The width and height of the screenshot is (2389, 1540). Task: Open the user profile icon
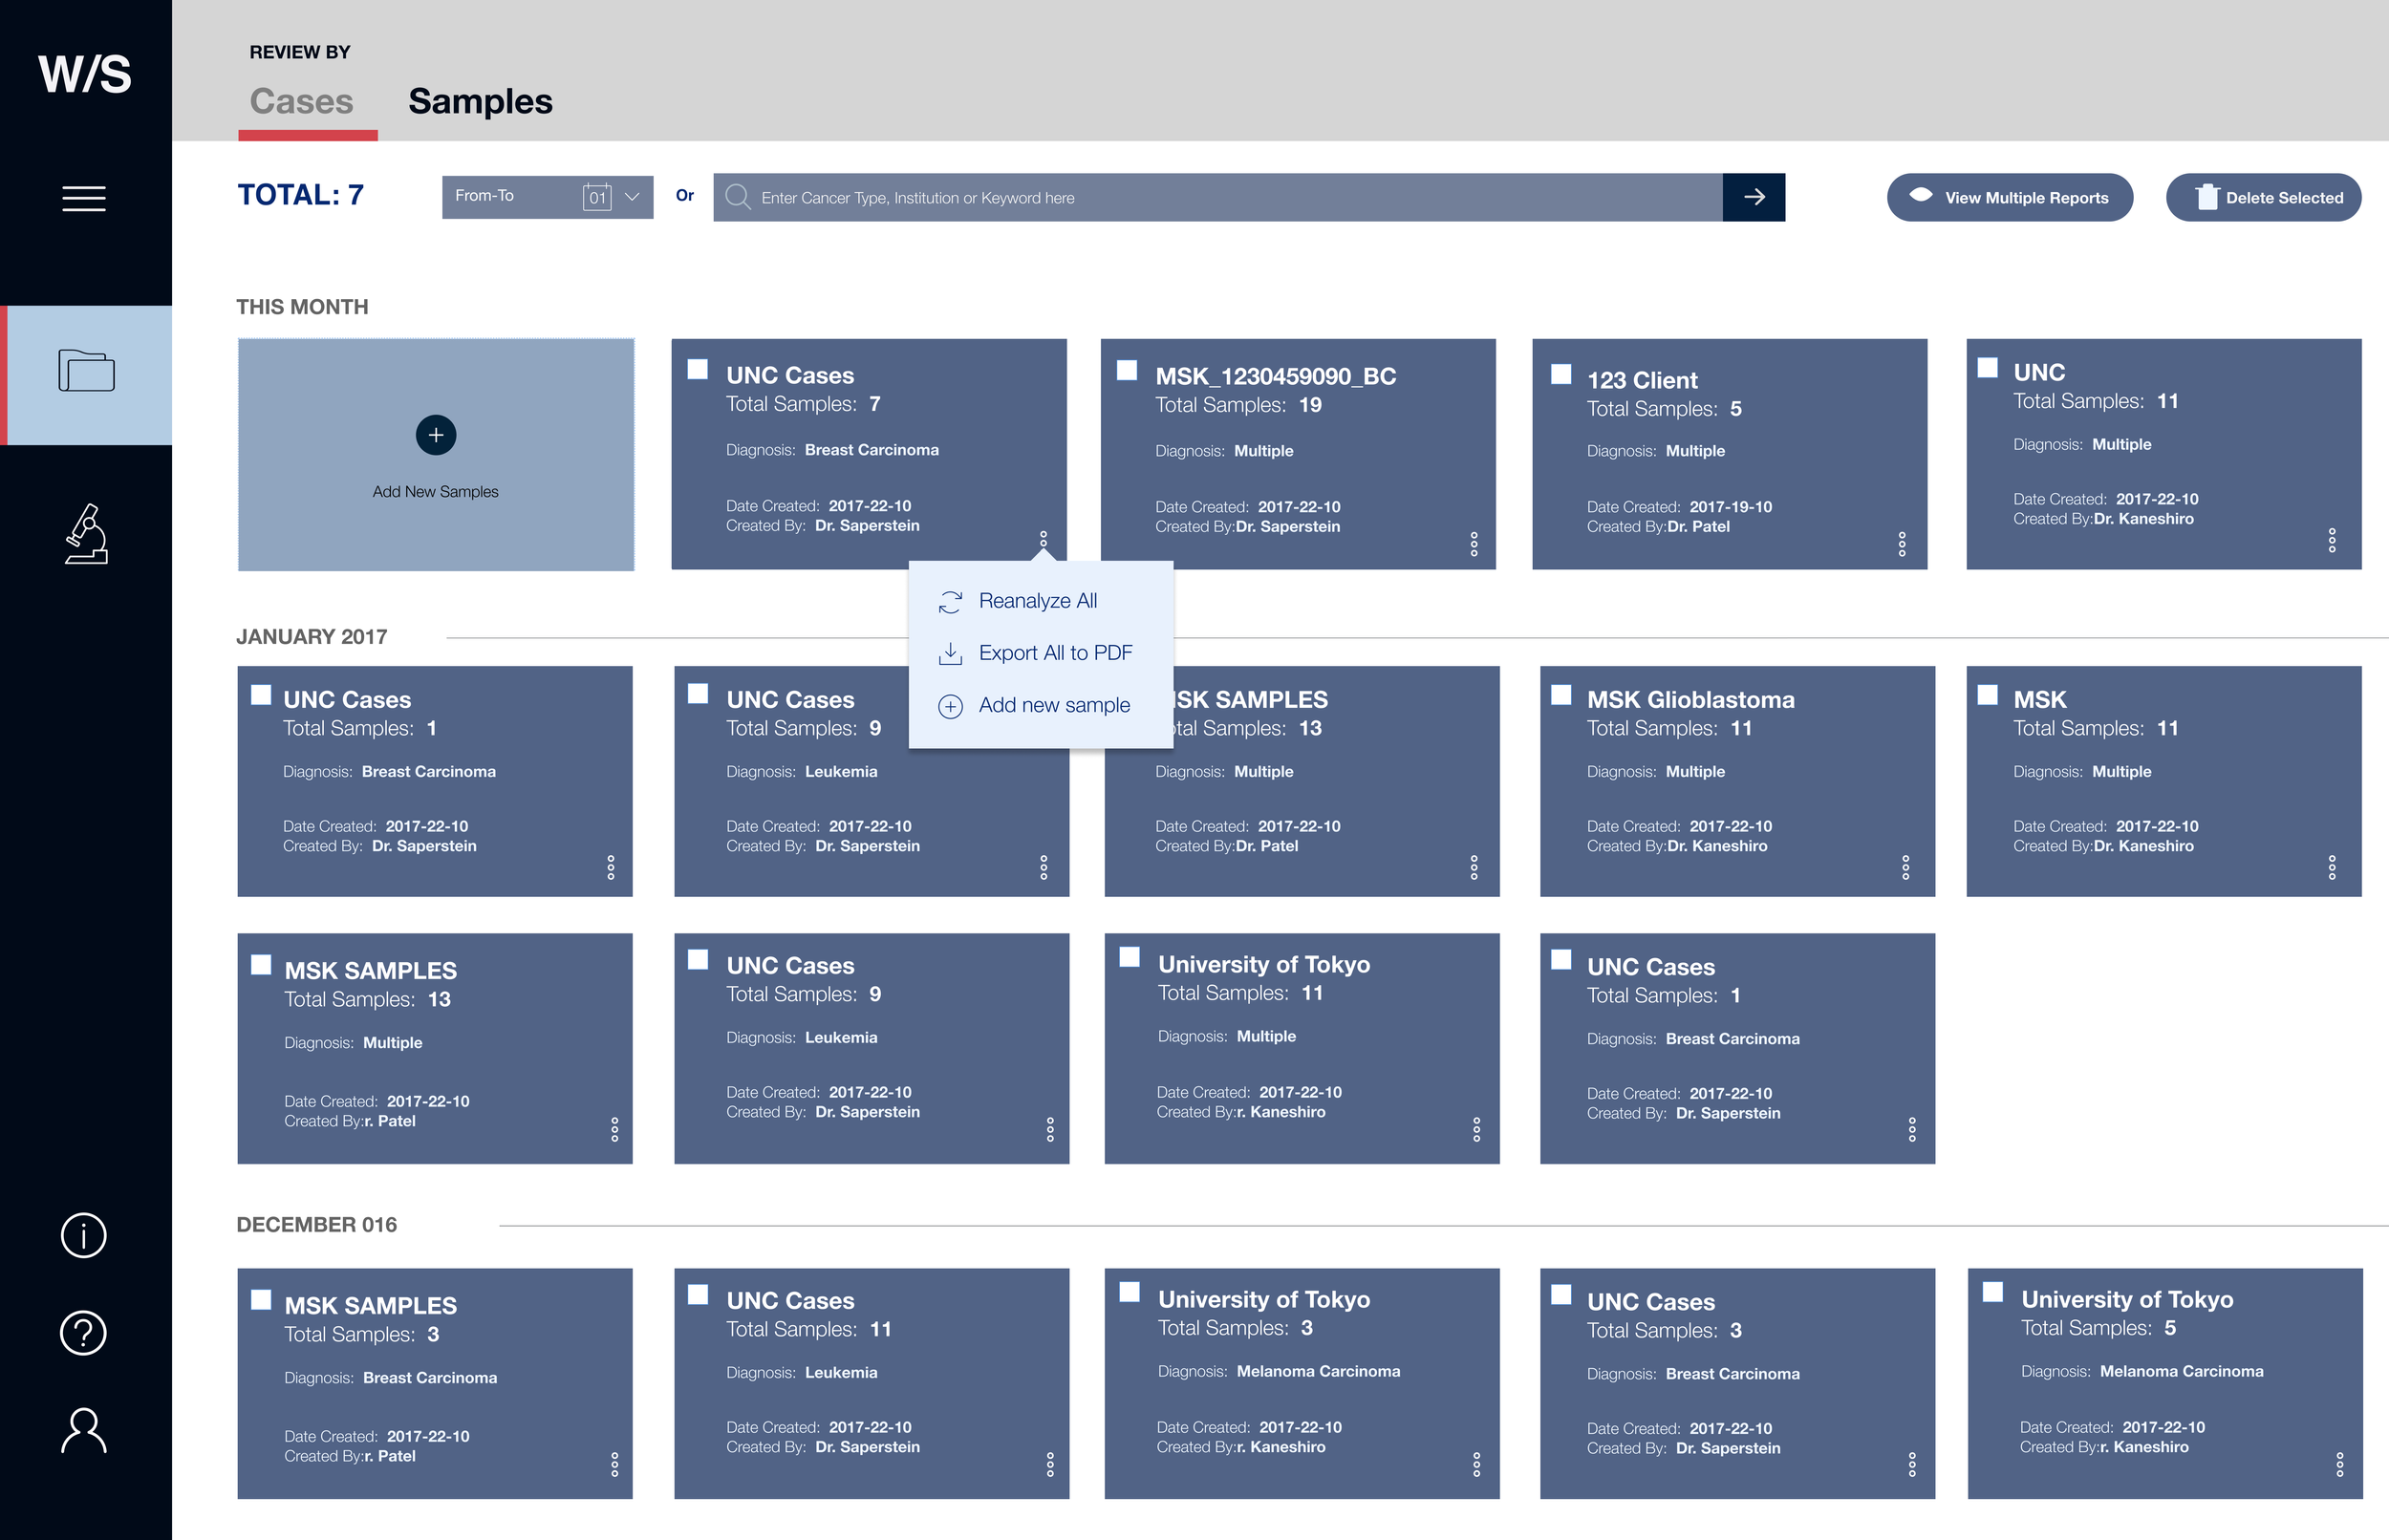84,1430
